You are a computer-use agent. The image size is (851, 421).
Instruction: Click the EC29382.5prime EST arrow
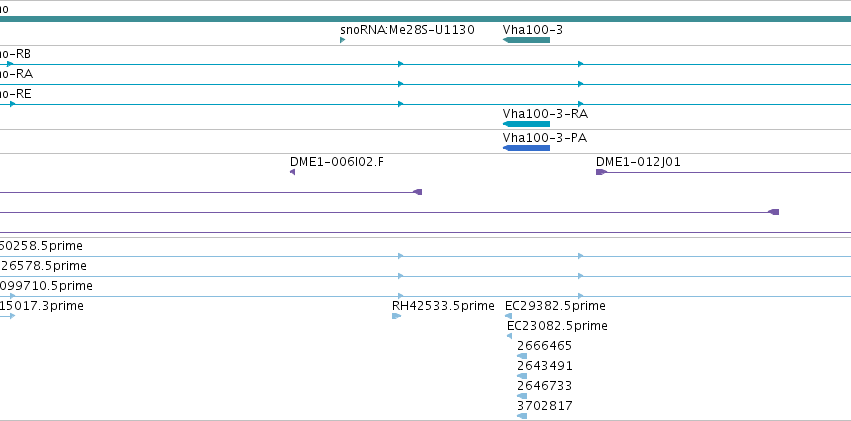click(509, 316)
